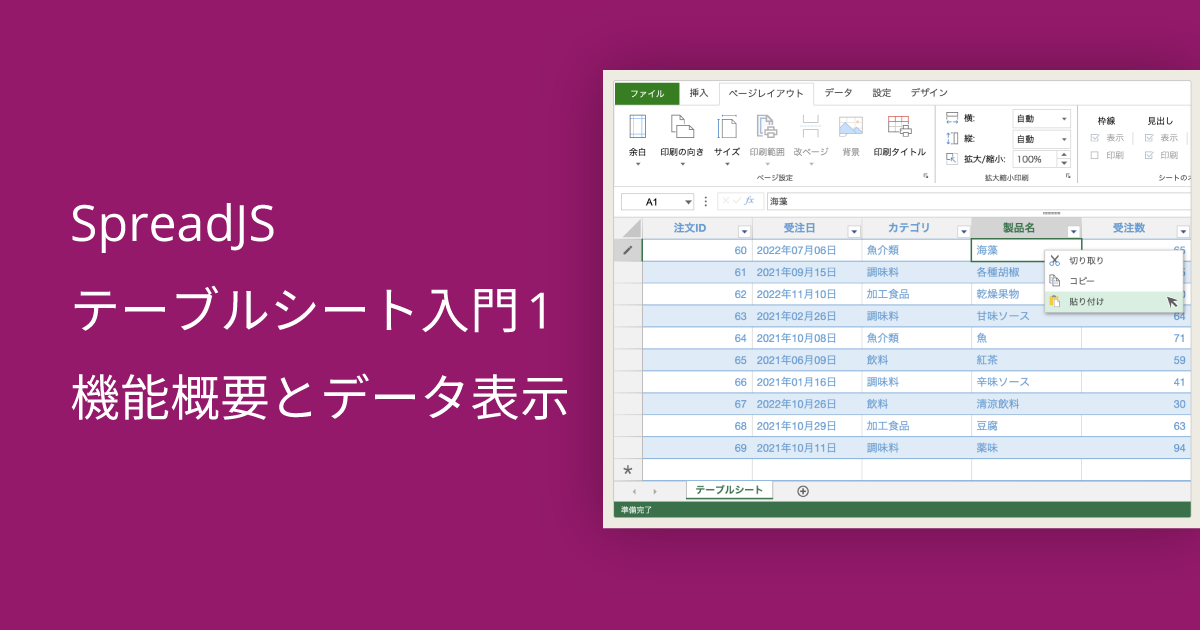This screenshot has width=1200, height=630.
Task: Click the 背景 (background) icon
Action: click(851, 135)
